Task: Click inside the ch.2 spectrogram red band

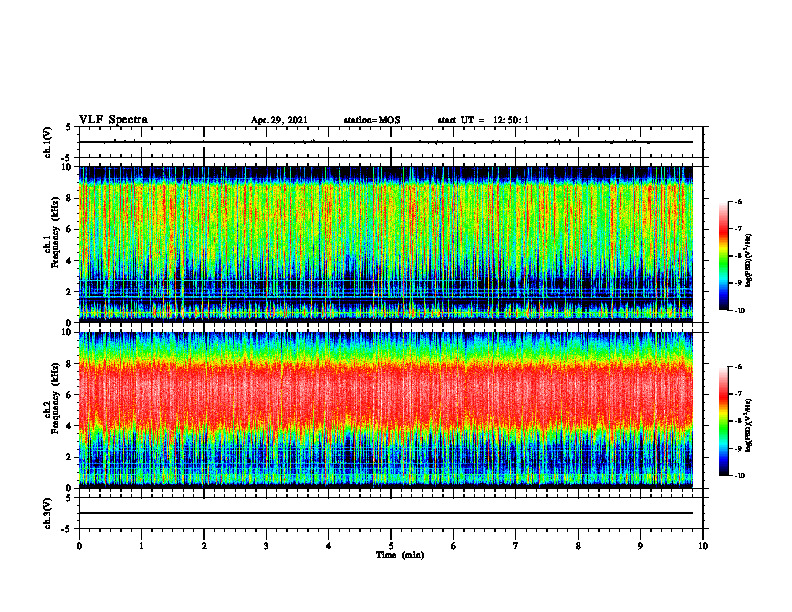Action: tap(386, 396)
